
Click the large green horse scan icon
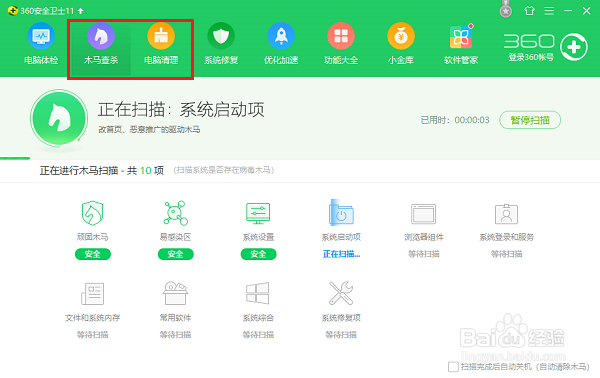point(59,118)
